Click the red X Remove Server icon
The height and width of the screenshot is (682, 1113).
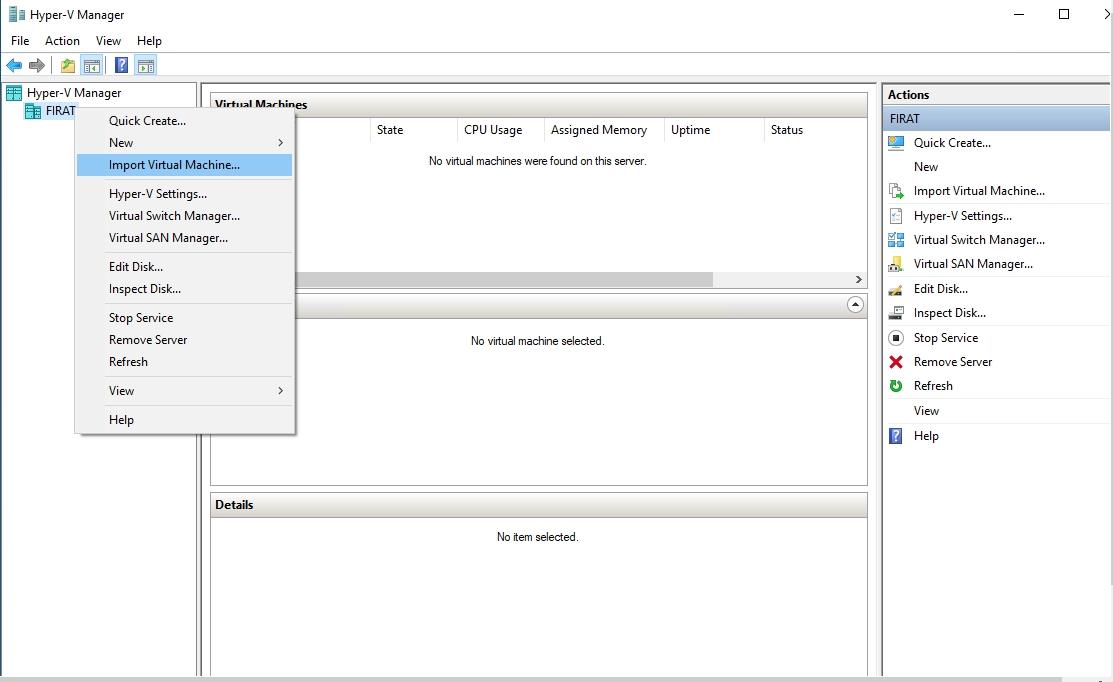(896, 362)
